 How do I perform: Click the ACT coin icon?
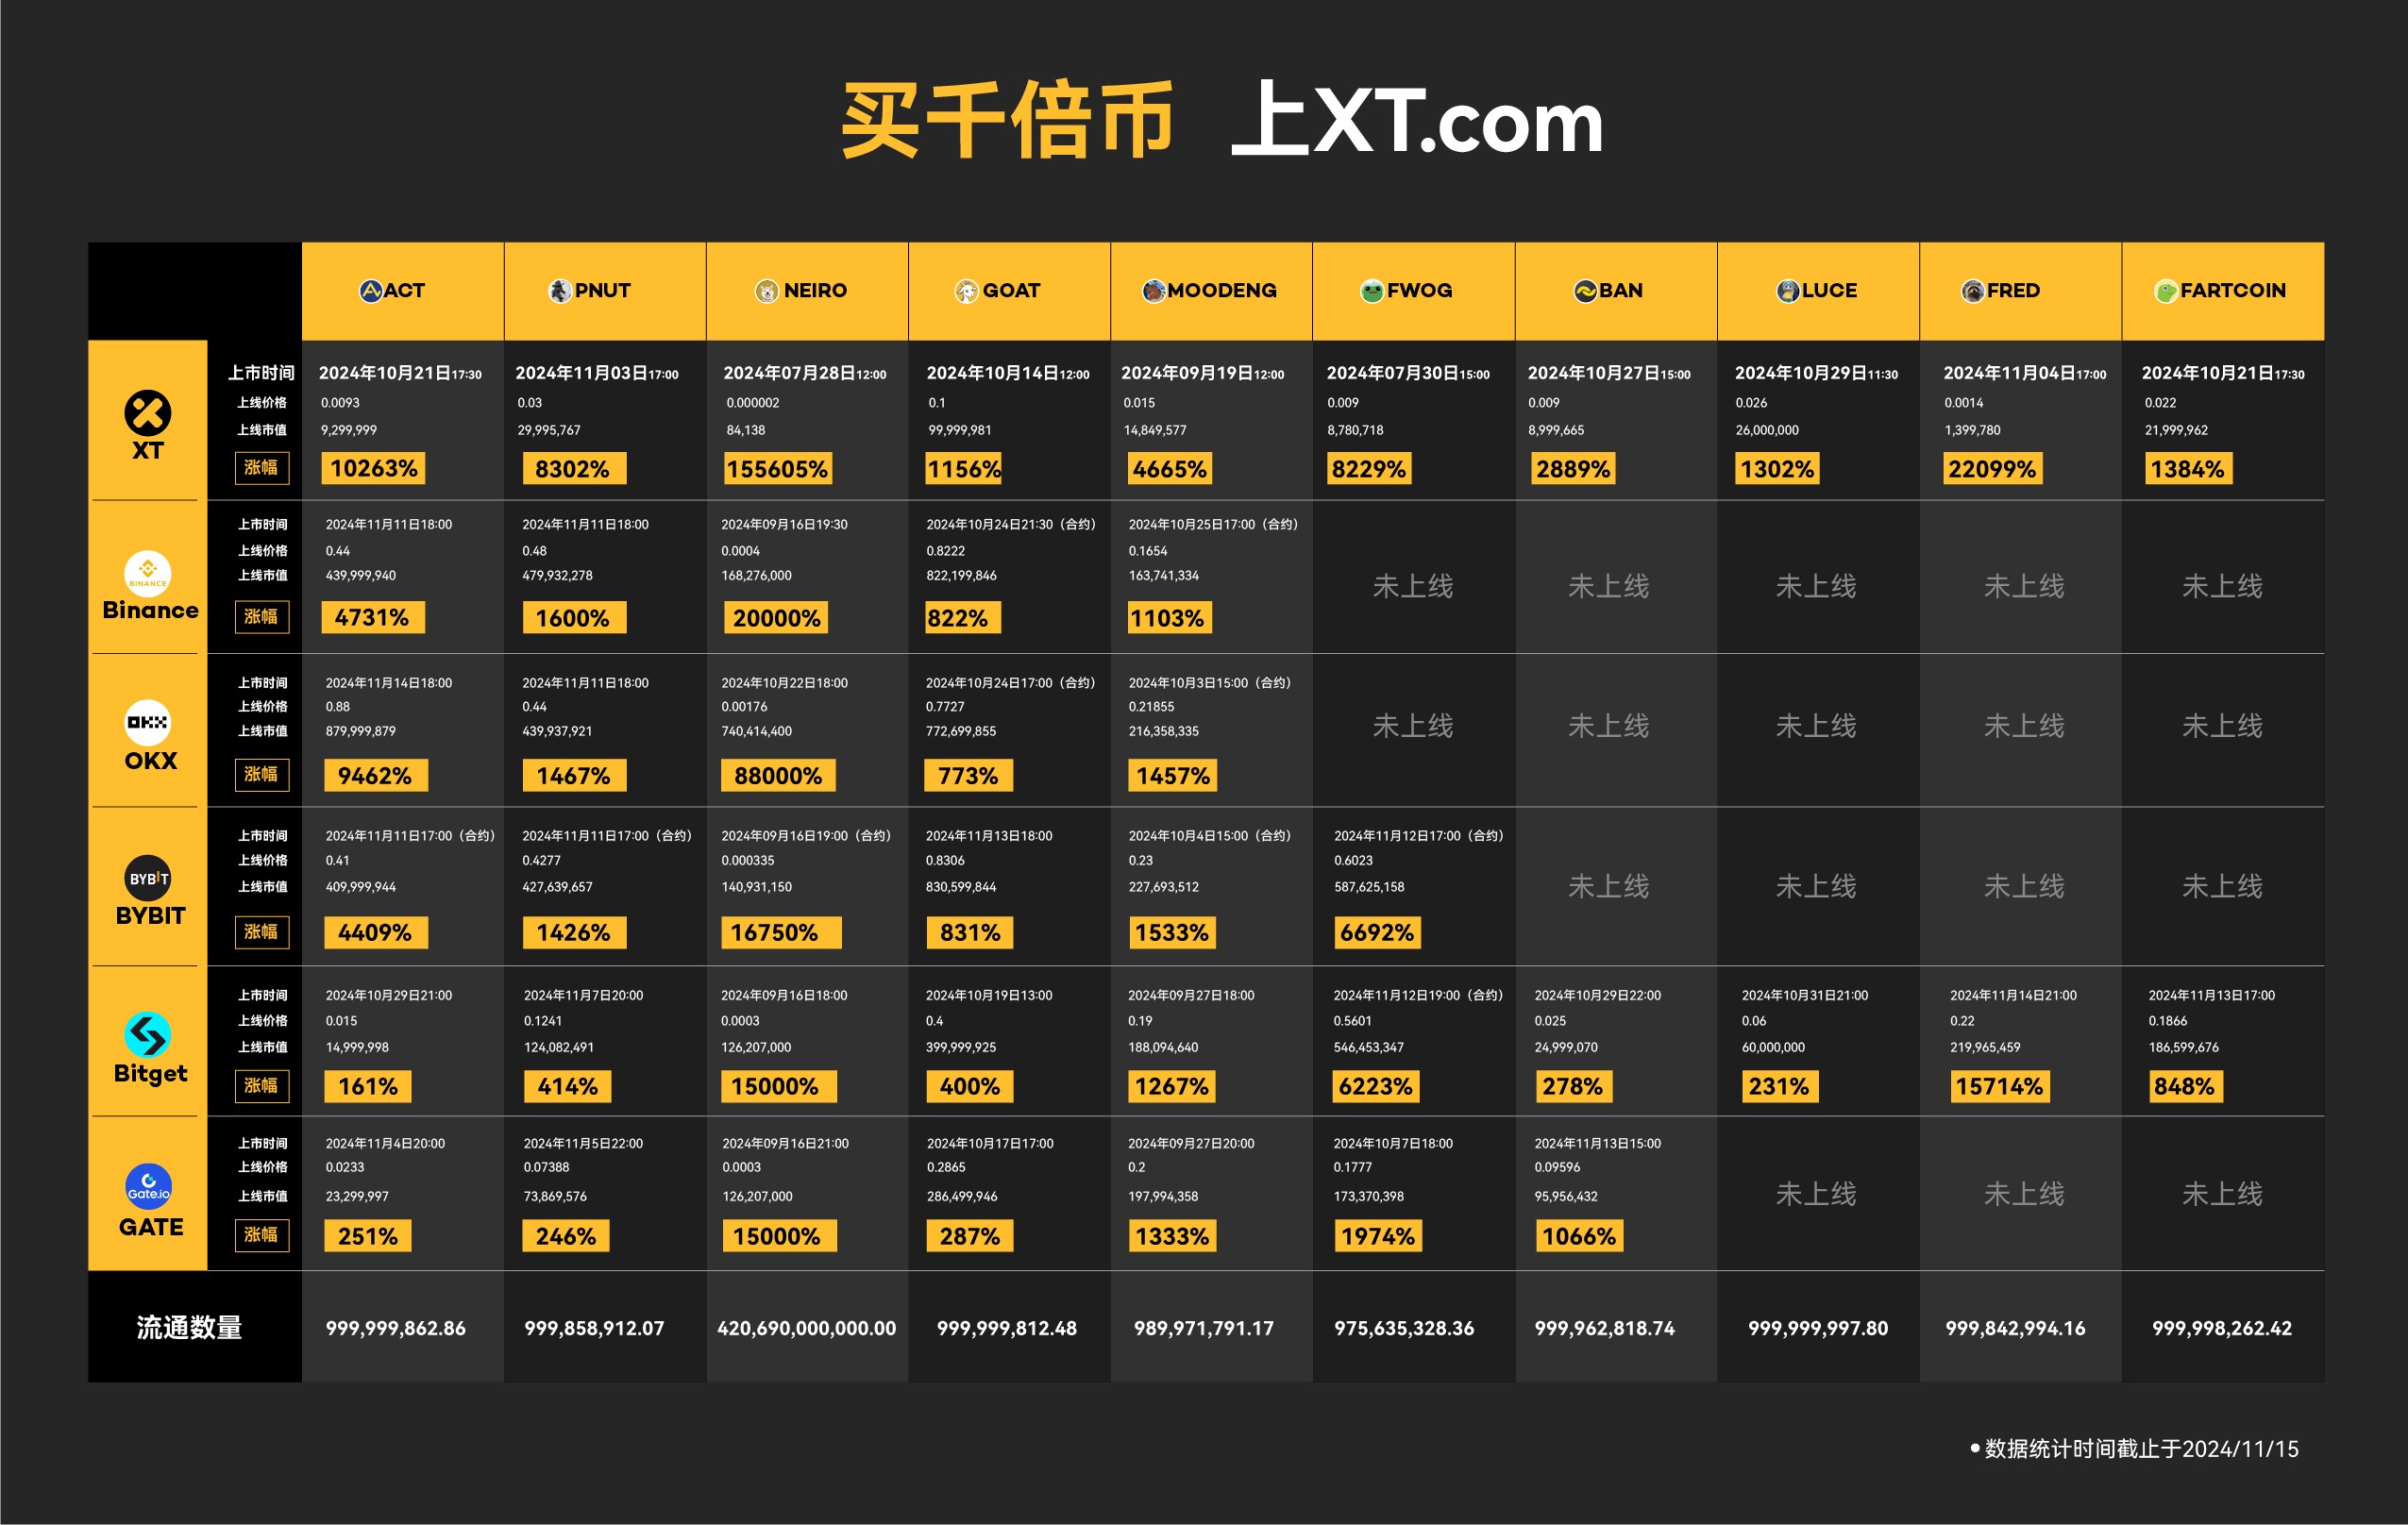tap(370, 291)
